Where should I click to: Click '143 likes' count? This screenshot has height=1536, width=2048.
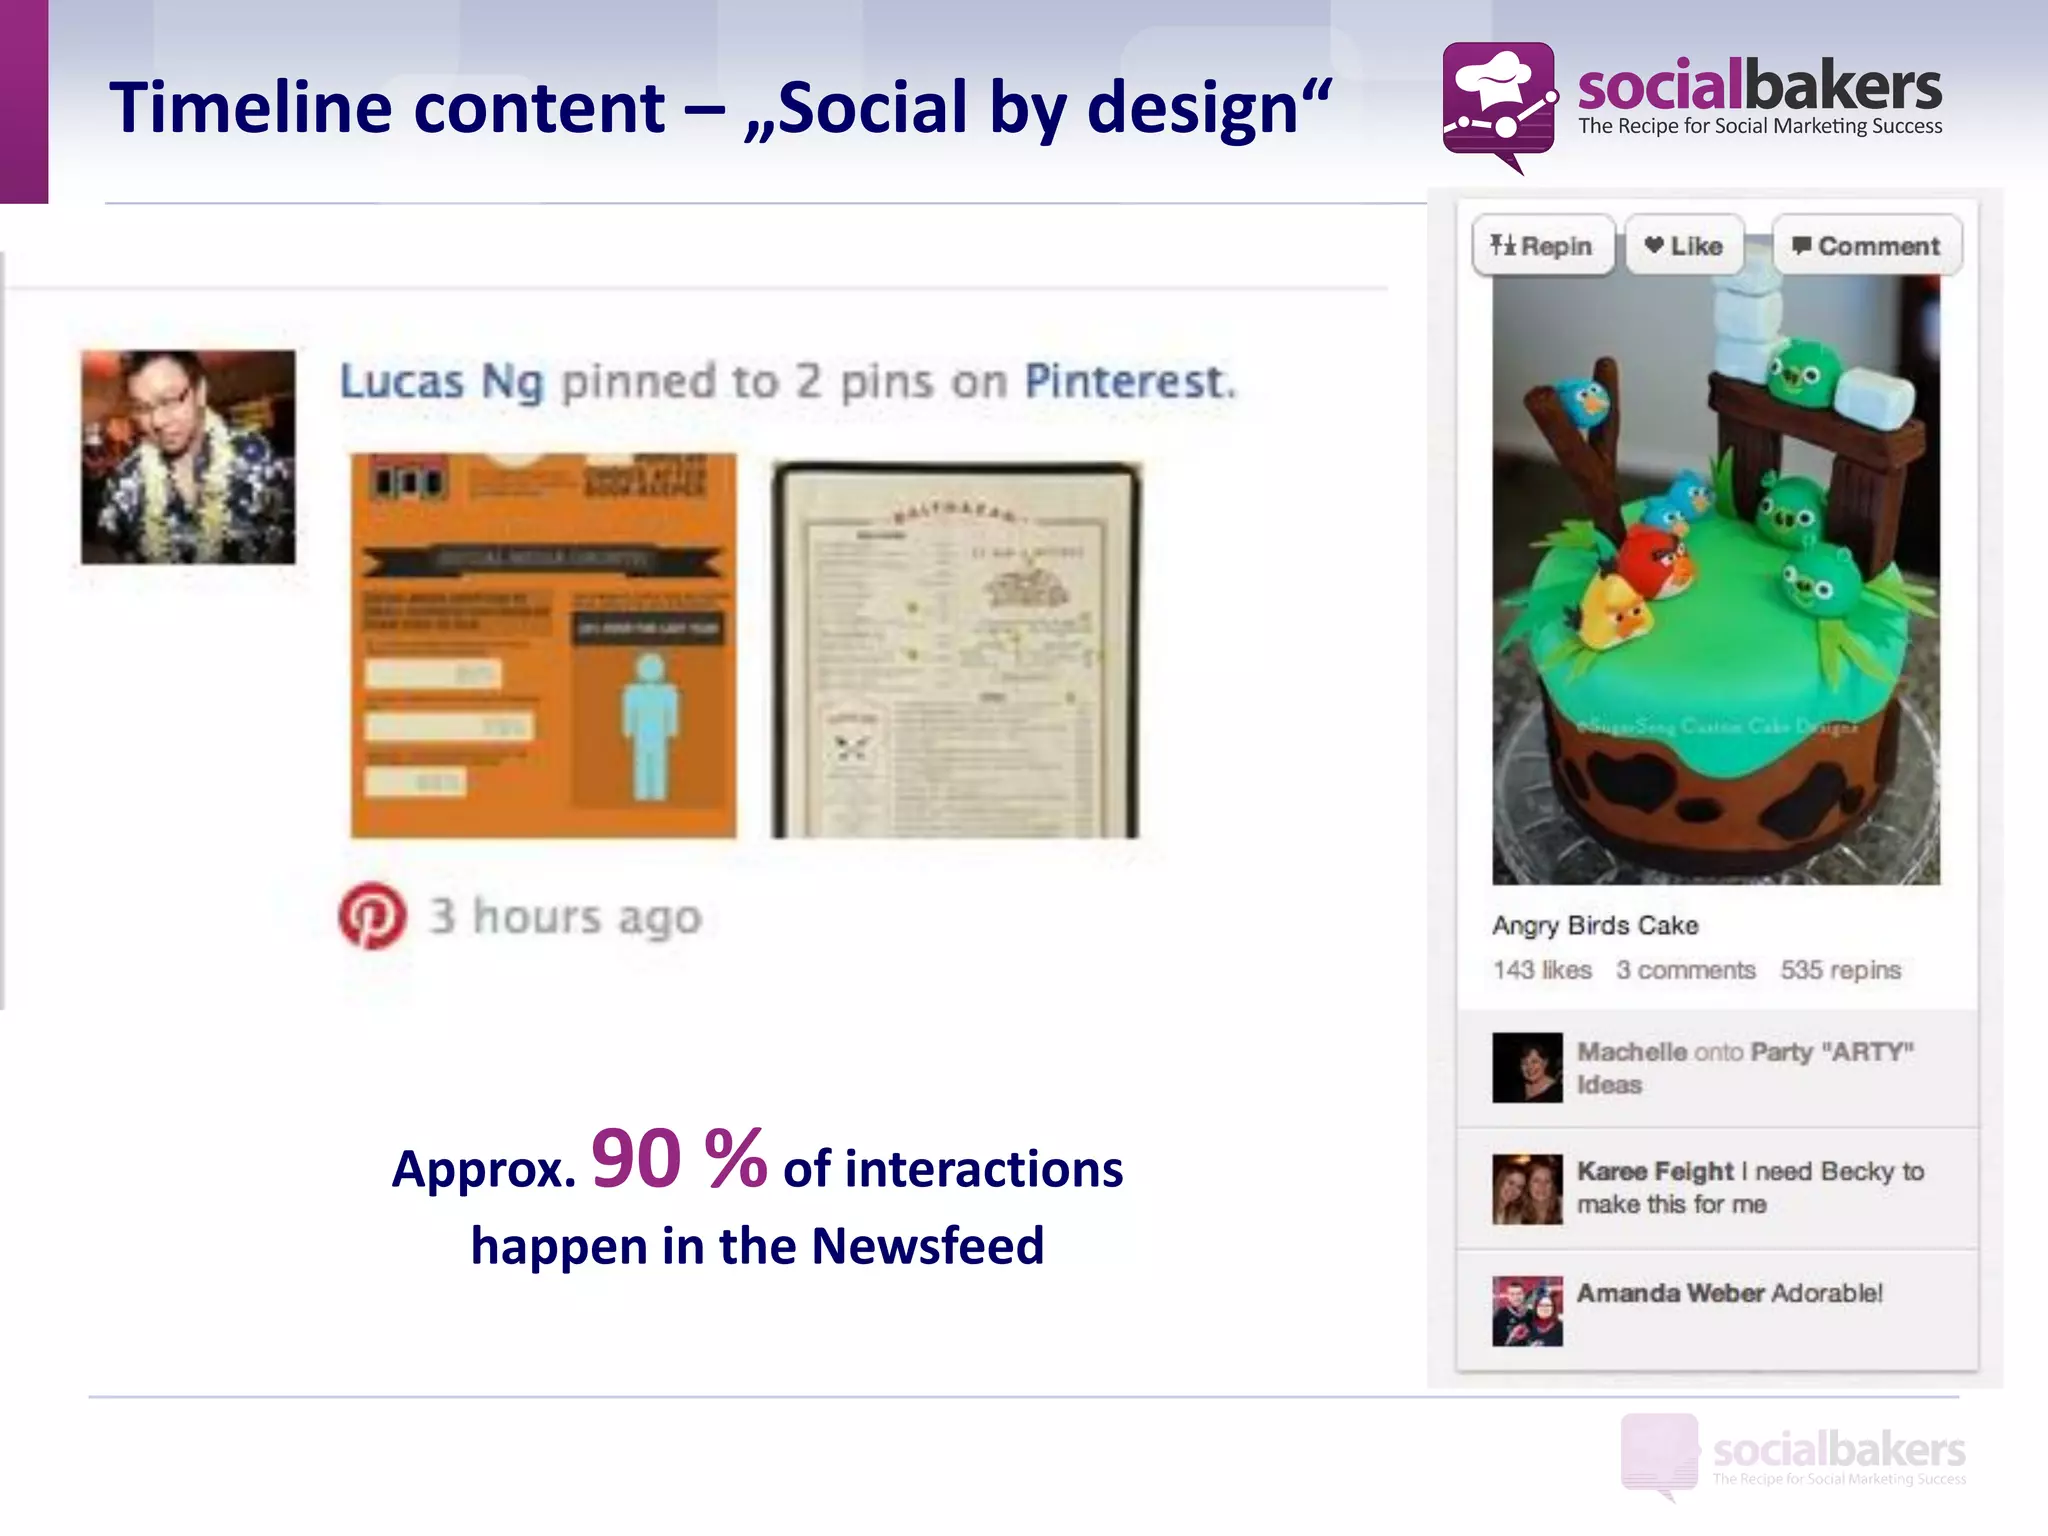(x=1542, y=970)
